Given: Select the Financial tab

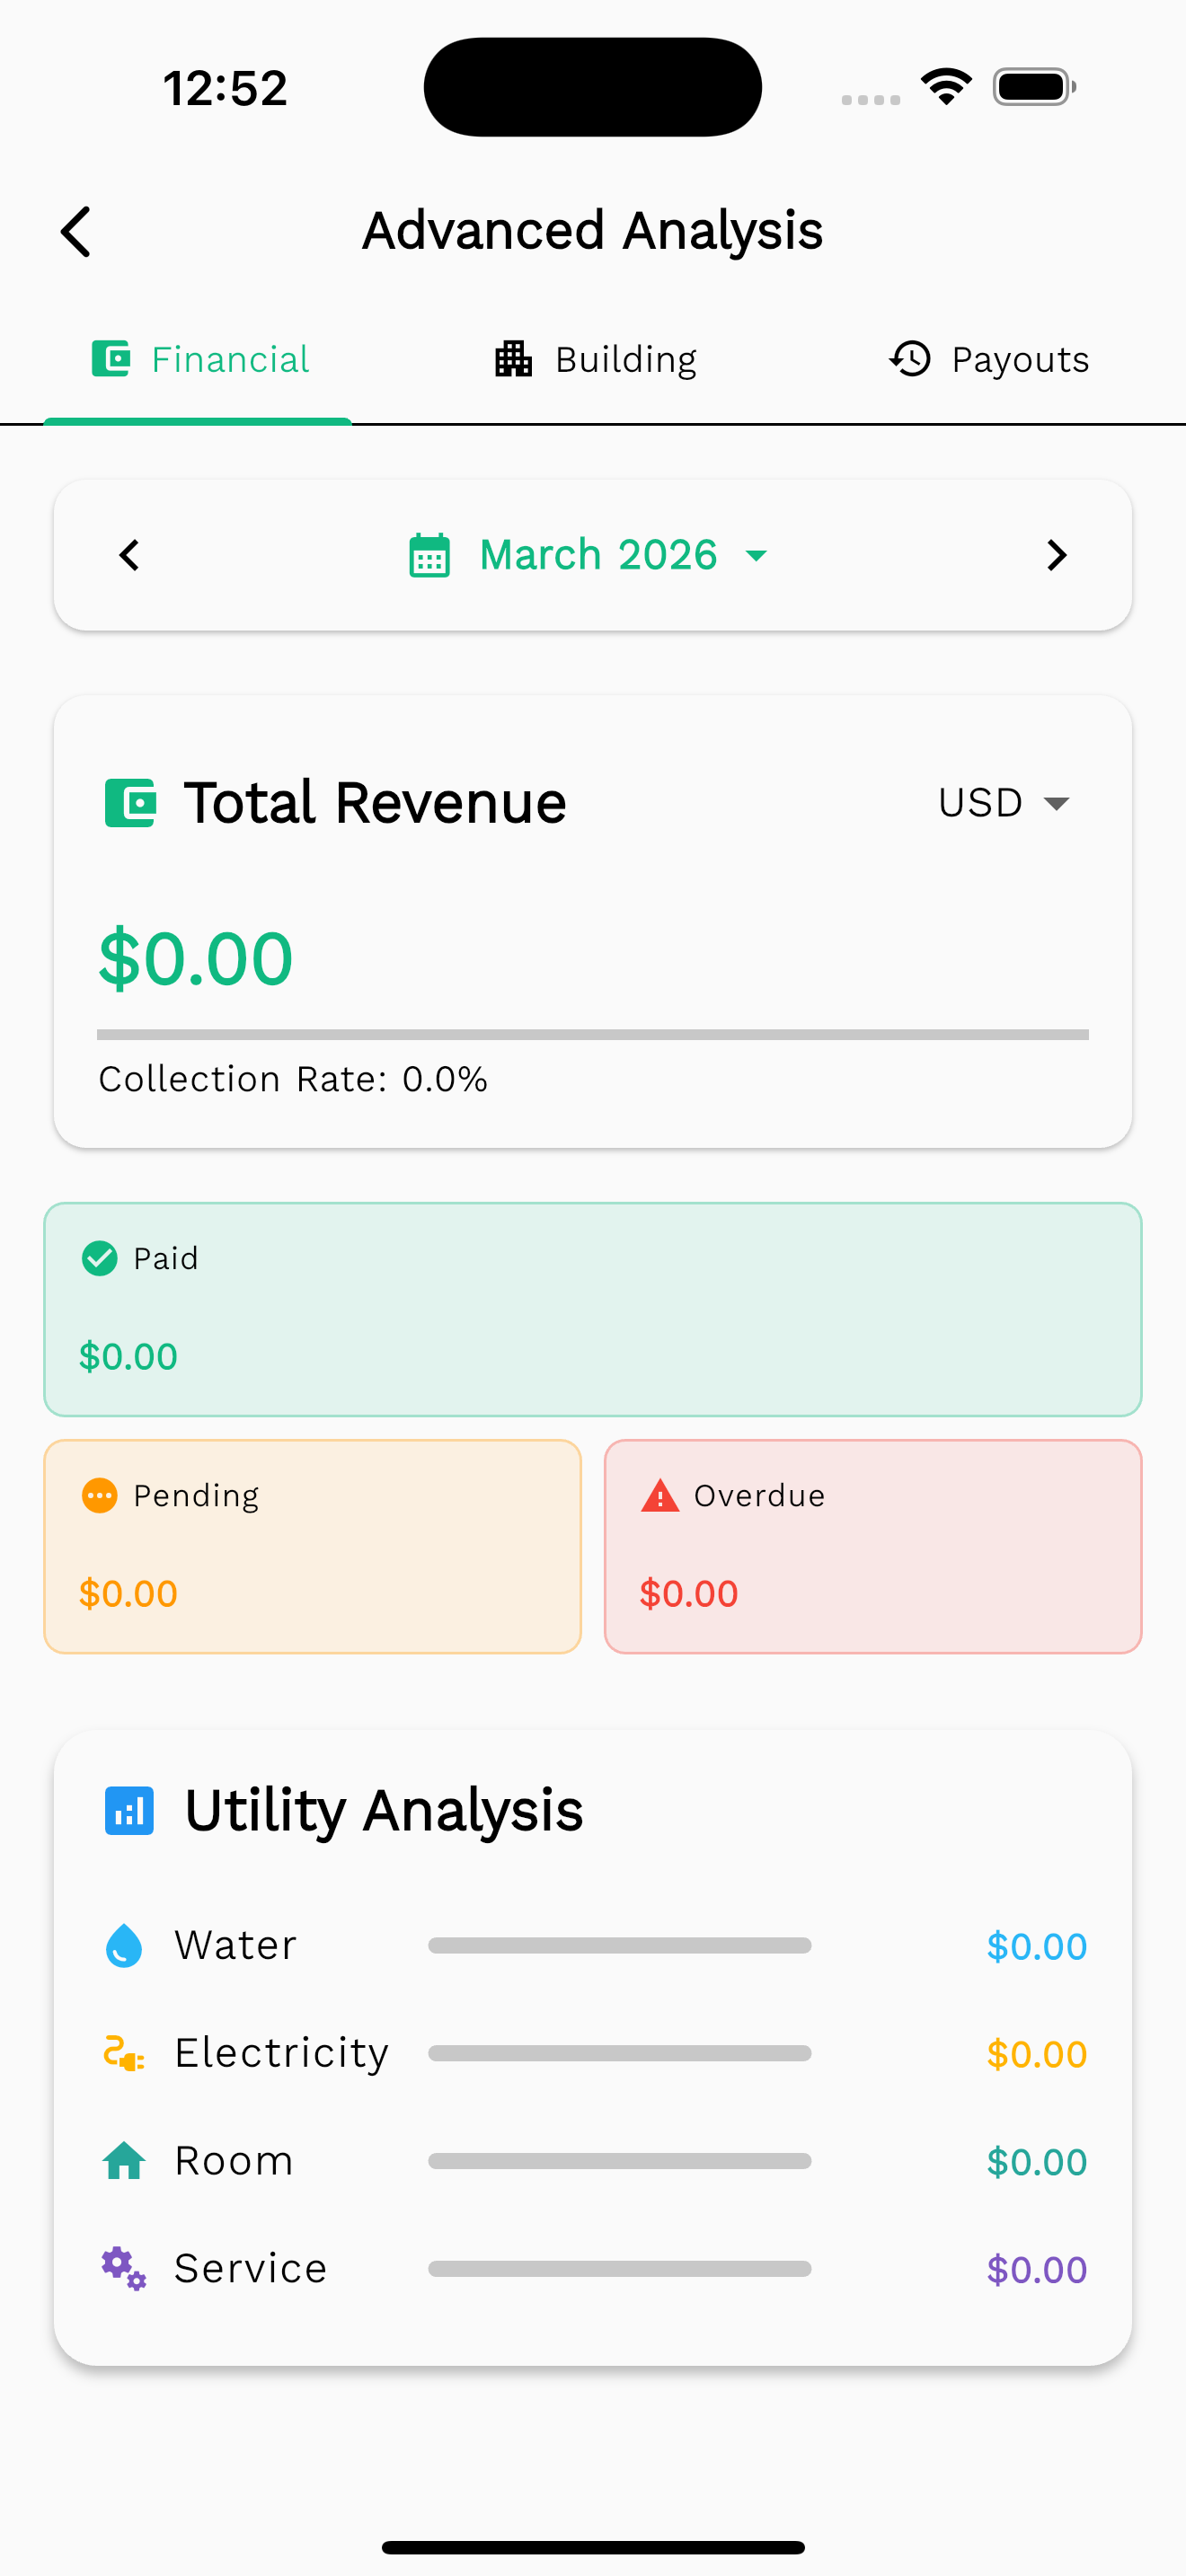Looking at the screenshot, I should [200, 360].
